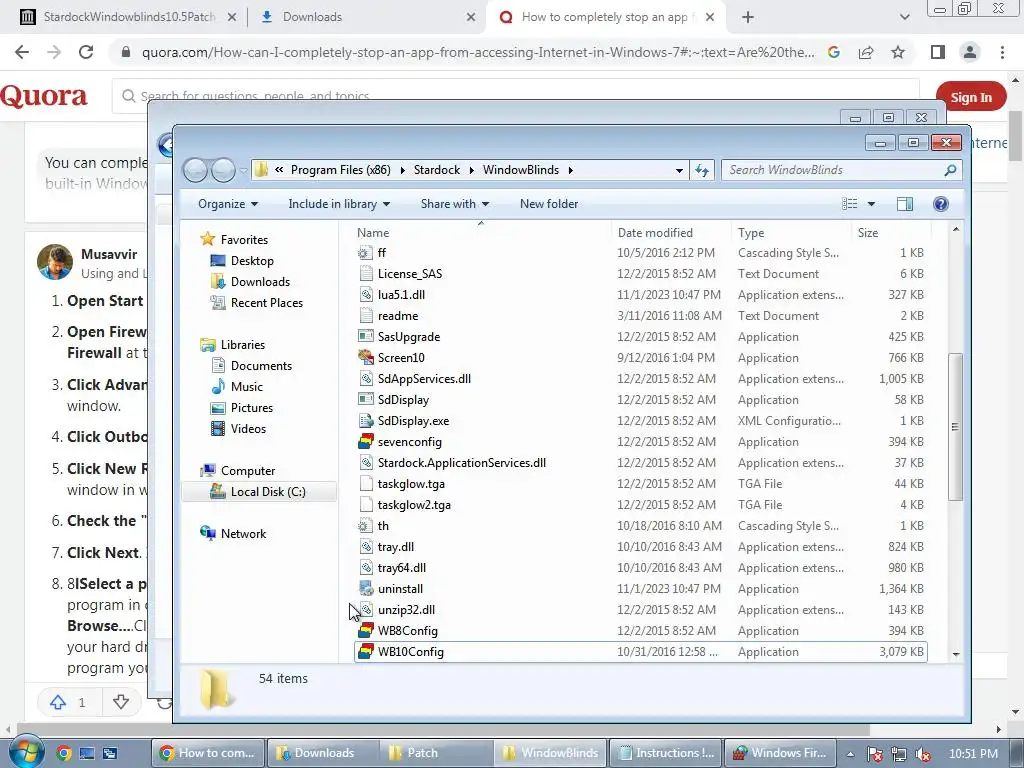This screenshot has height=768, width=1024.
Task: Show hidden system tray icons
Action: tap(850, 754)
